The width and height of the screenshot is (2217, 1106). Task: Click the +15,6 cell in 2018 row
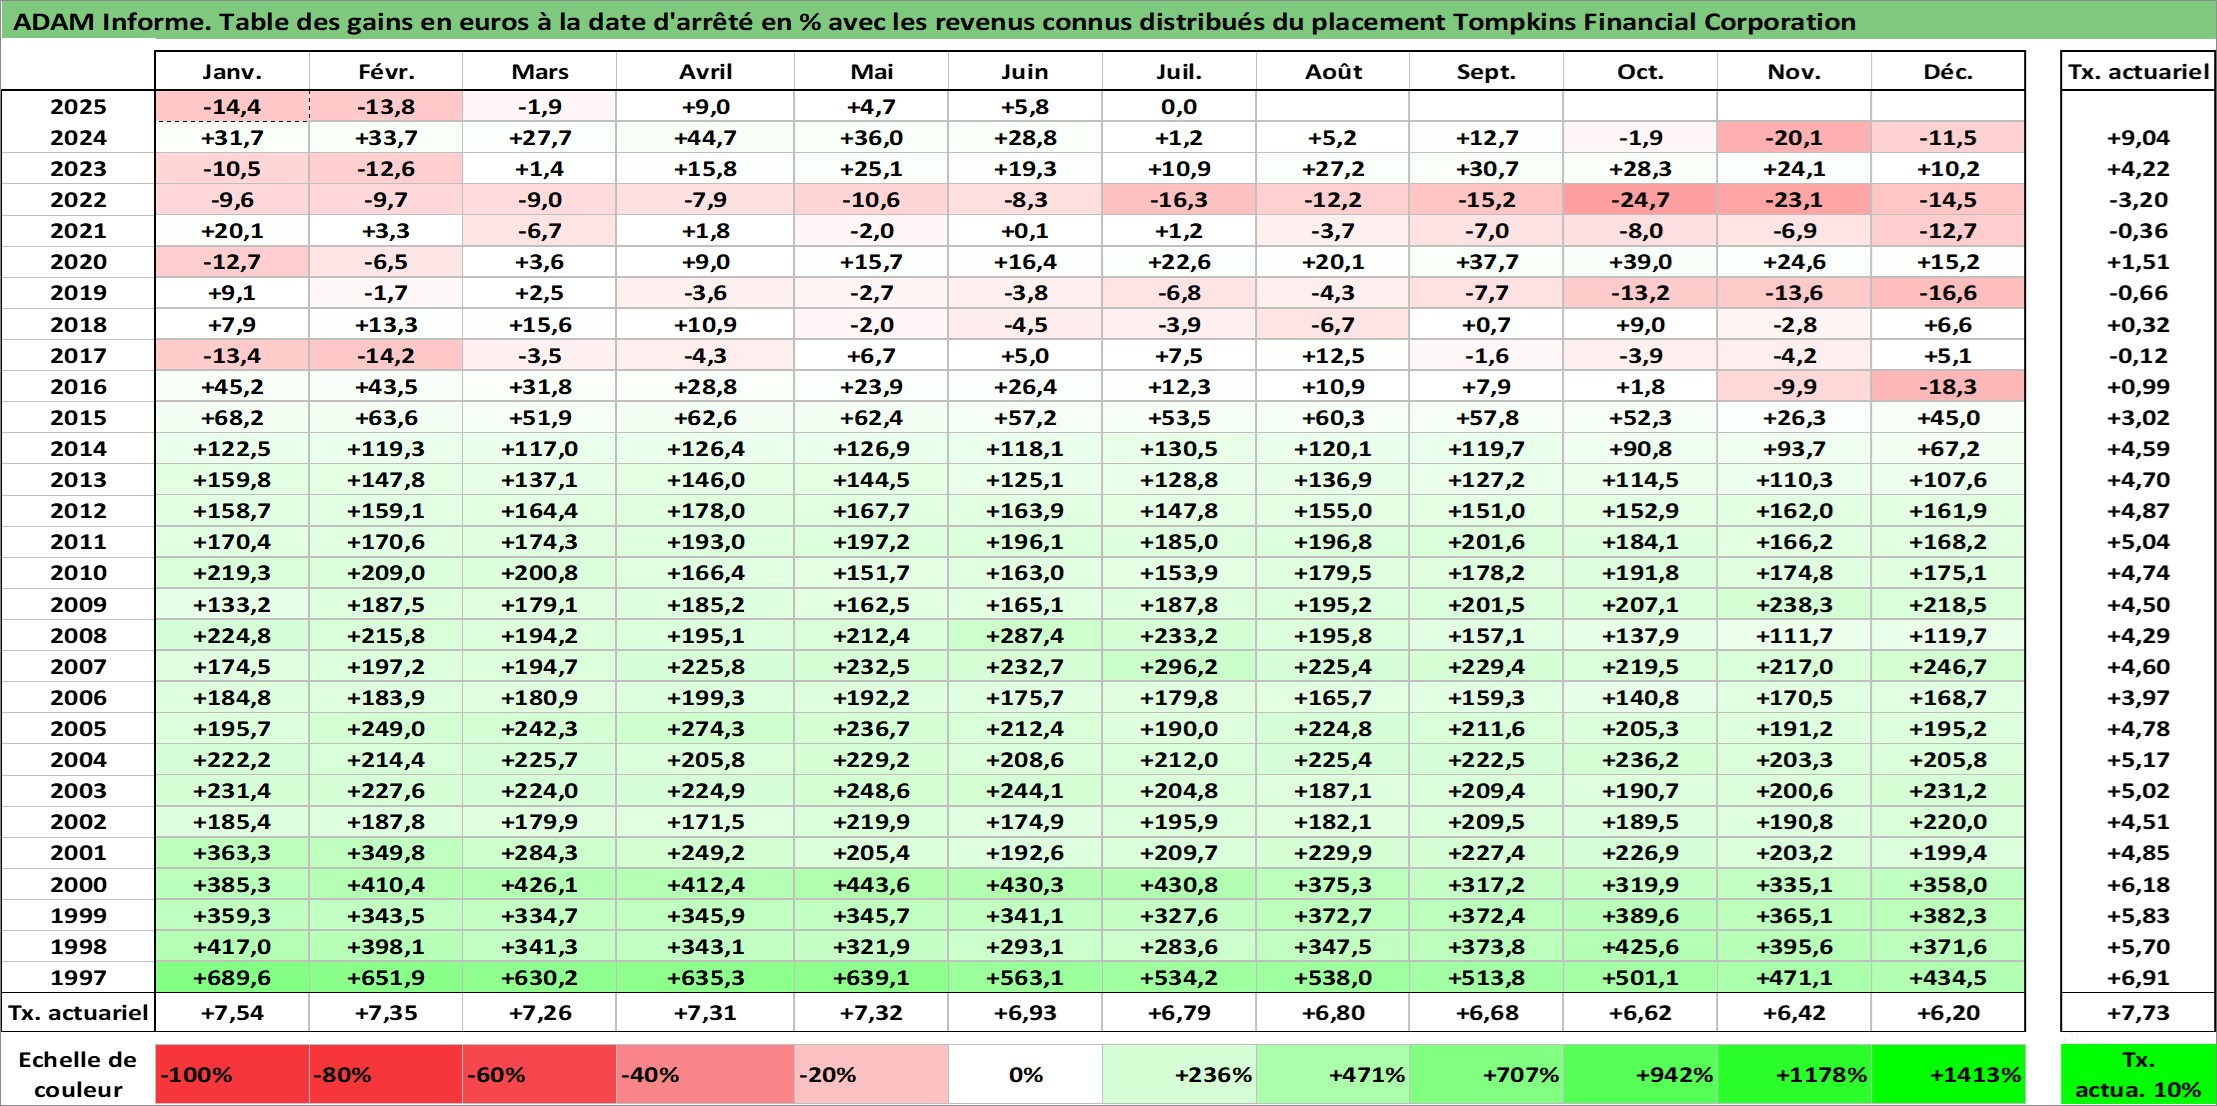click(x=539, y=324)
